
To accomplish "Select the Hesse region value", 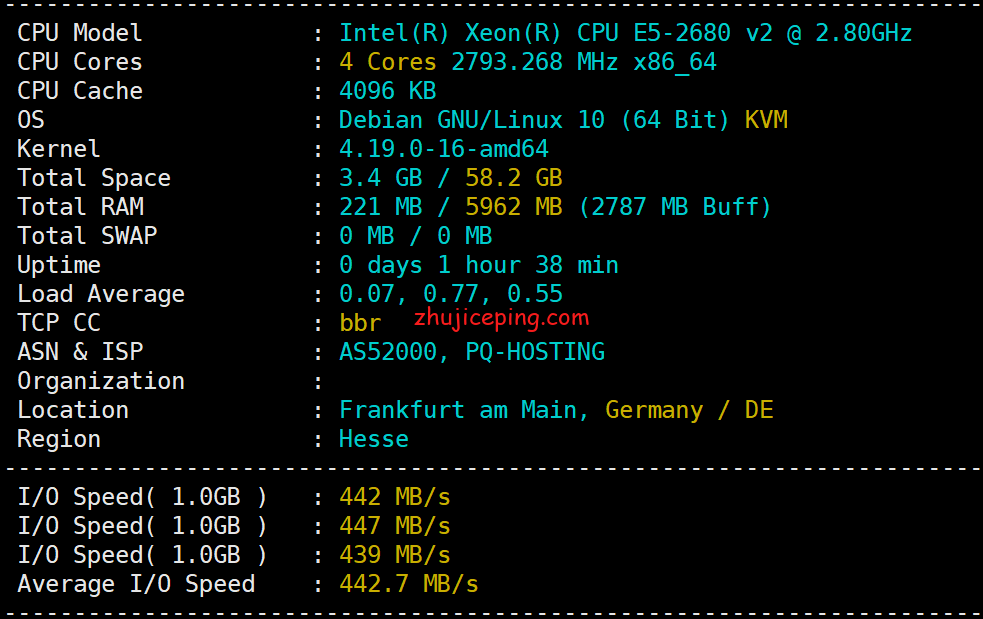I will click(x=374, y=439).
